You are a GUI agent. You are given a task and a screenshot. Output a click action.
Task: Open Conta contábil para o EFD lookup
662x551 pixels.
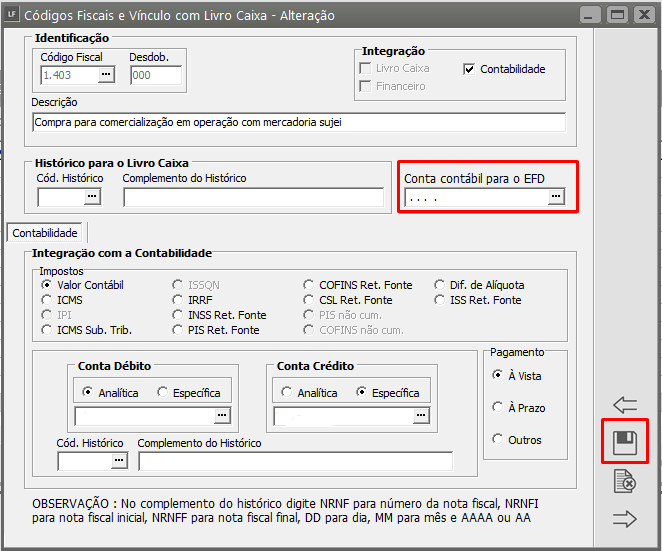[556, 198]
